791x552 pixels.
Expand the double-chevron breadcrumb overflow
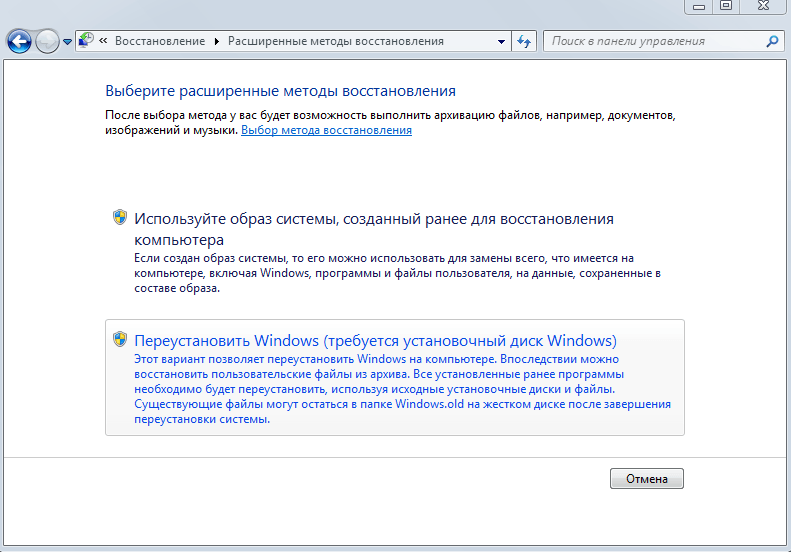(x=103, y=41)
